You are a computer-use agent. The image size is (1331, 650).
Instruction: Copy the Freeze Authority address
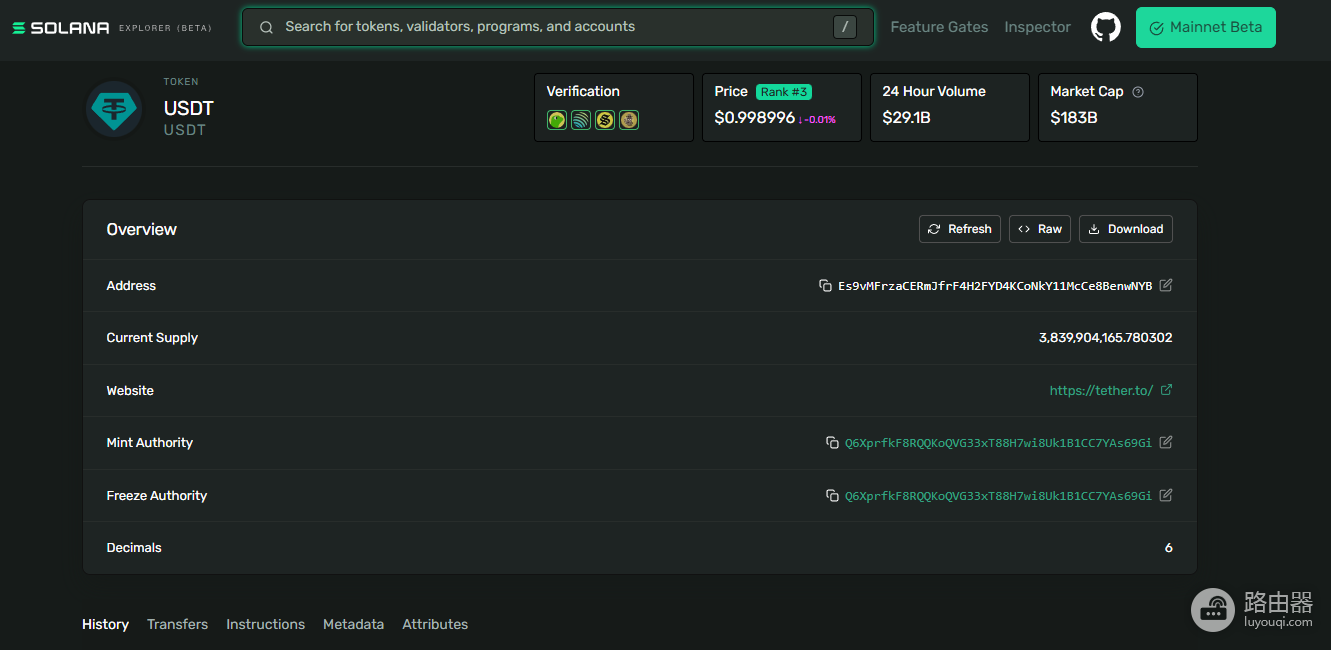832,495
